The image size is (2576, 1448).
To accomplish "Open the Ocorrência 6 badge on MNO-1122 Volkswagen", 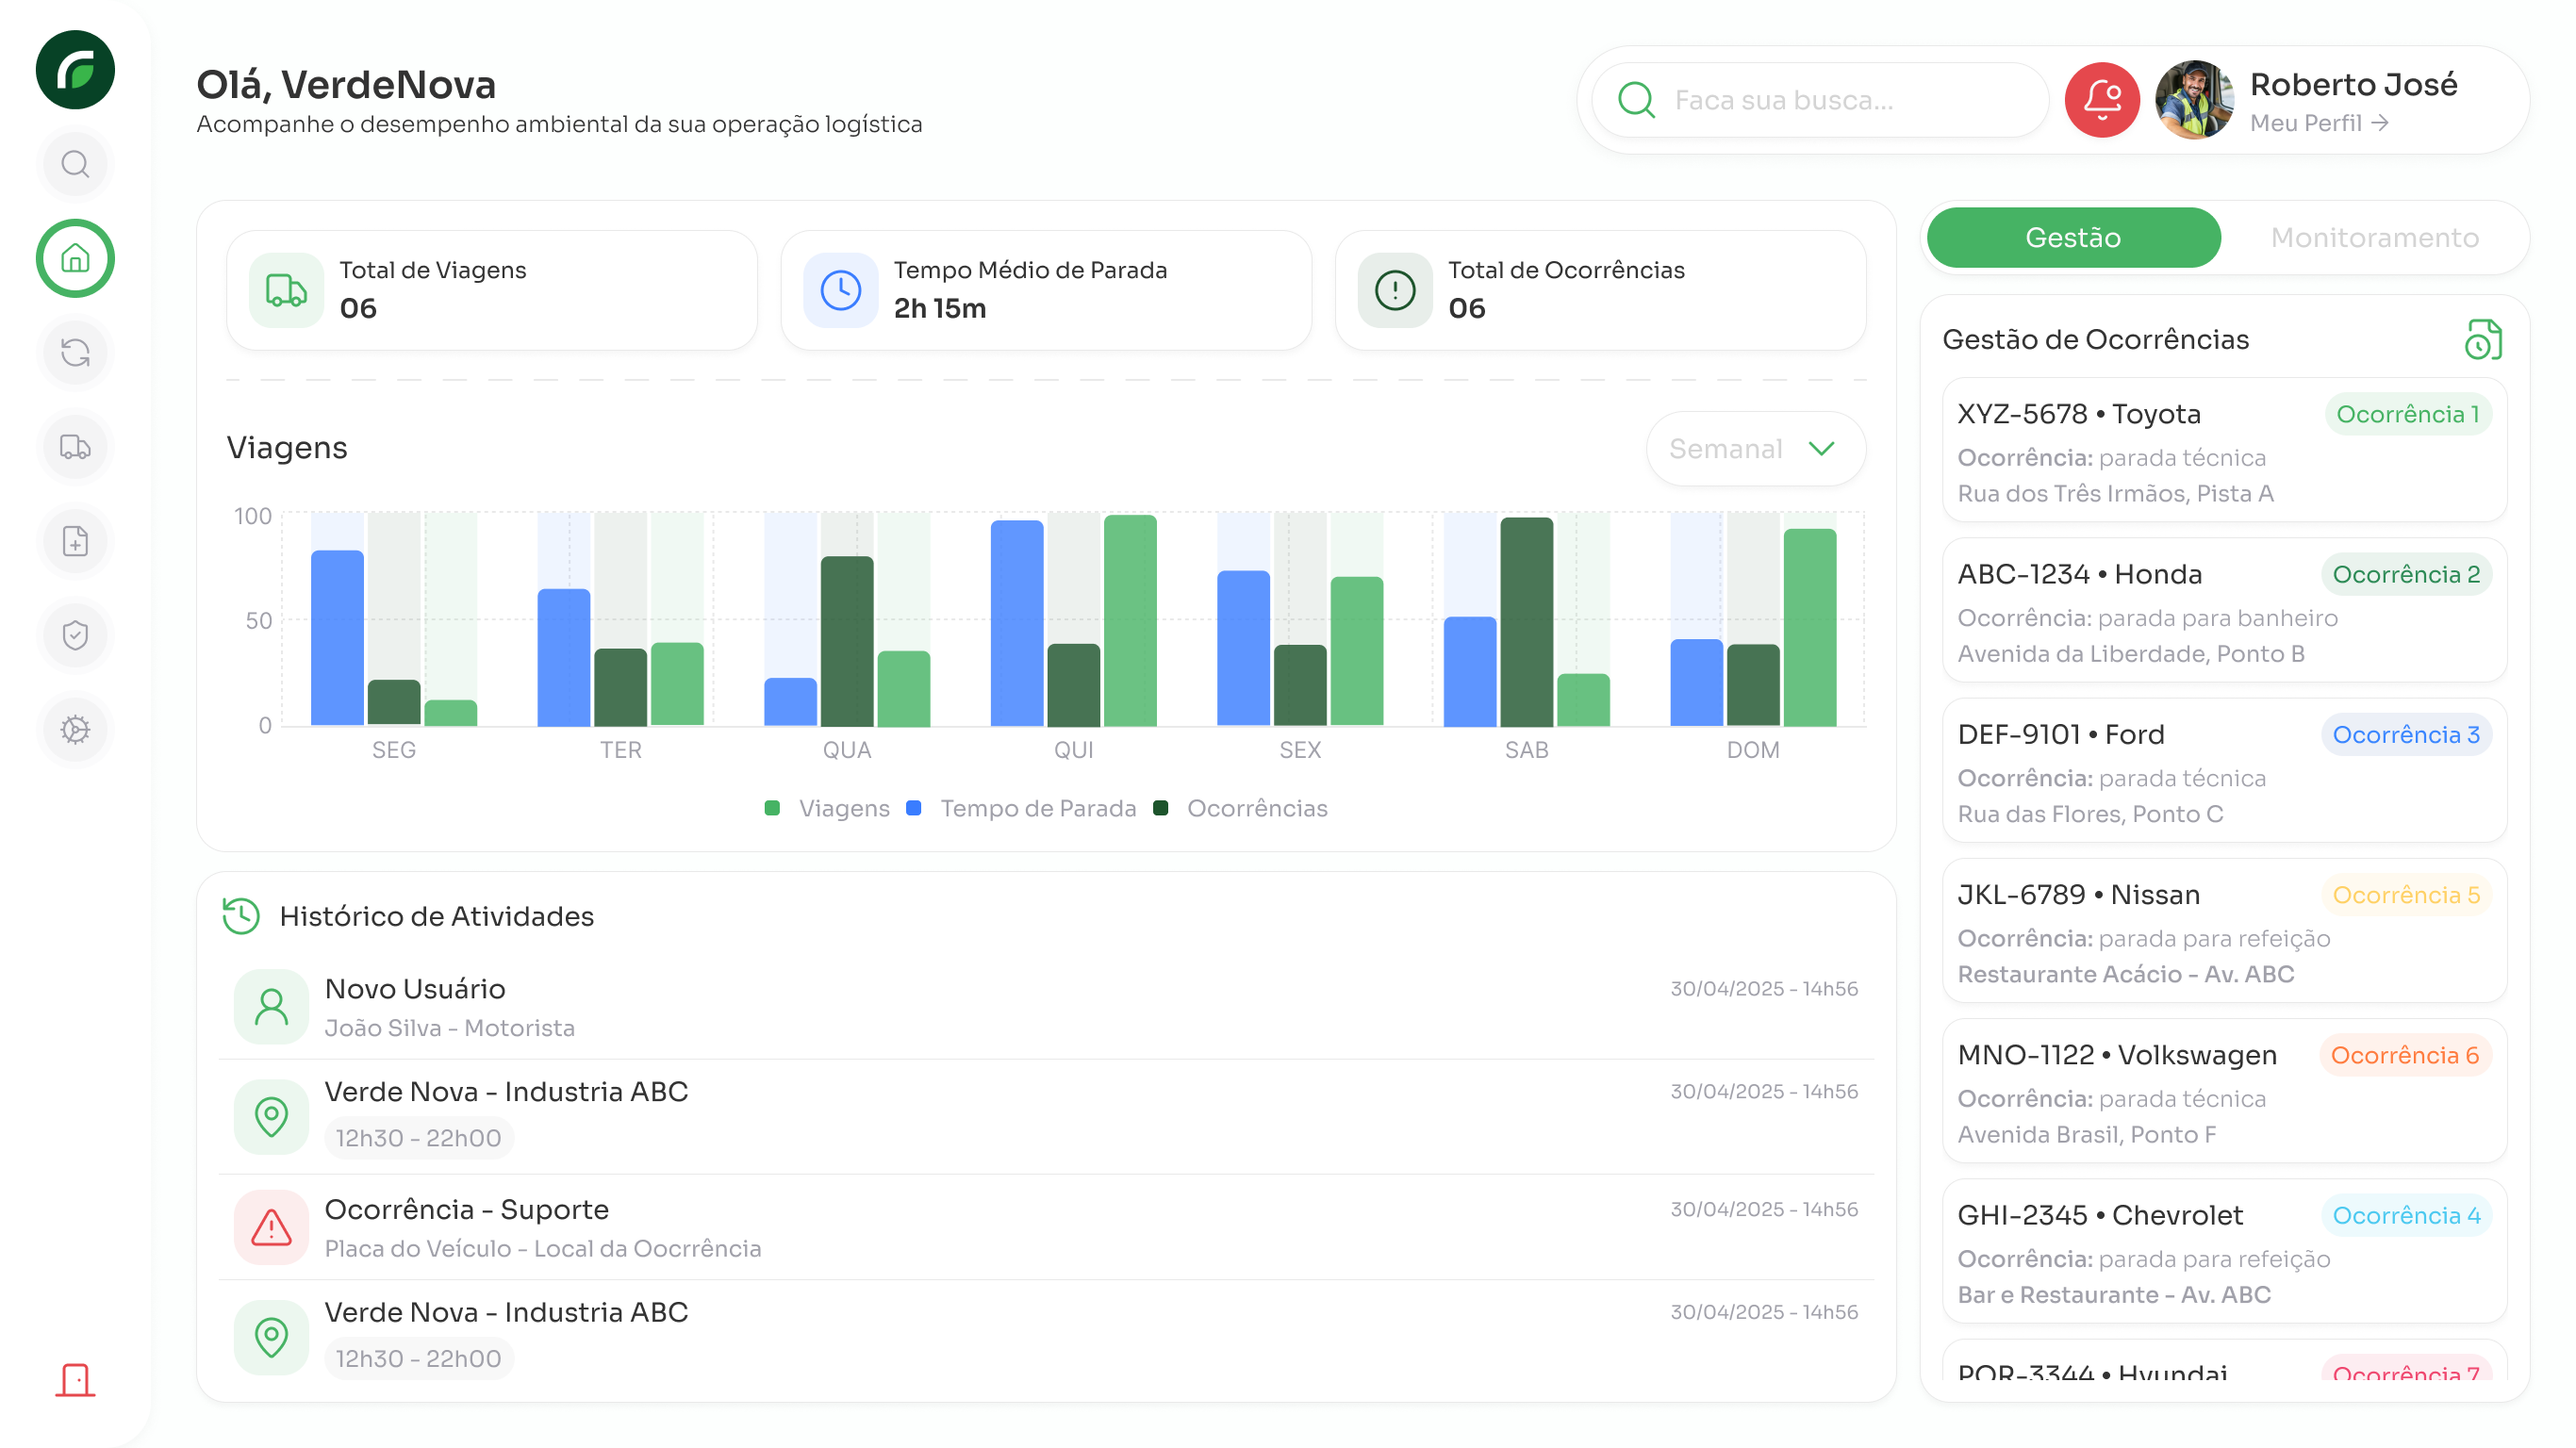I will tap(2404, 1054).
